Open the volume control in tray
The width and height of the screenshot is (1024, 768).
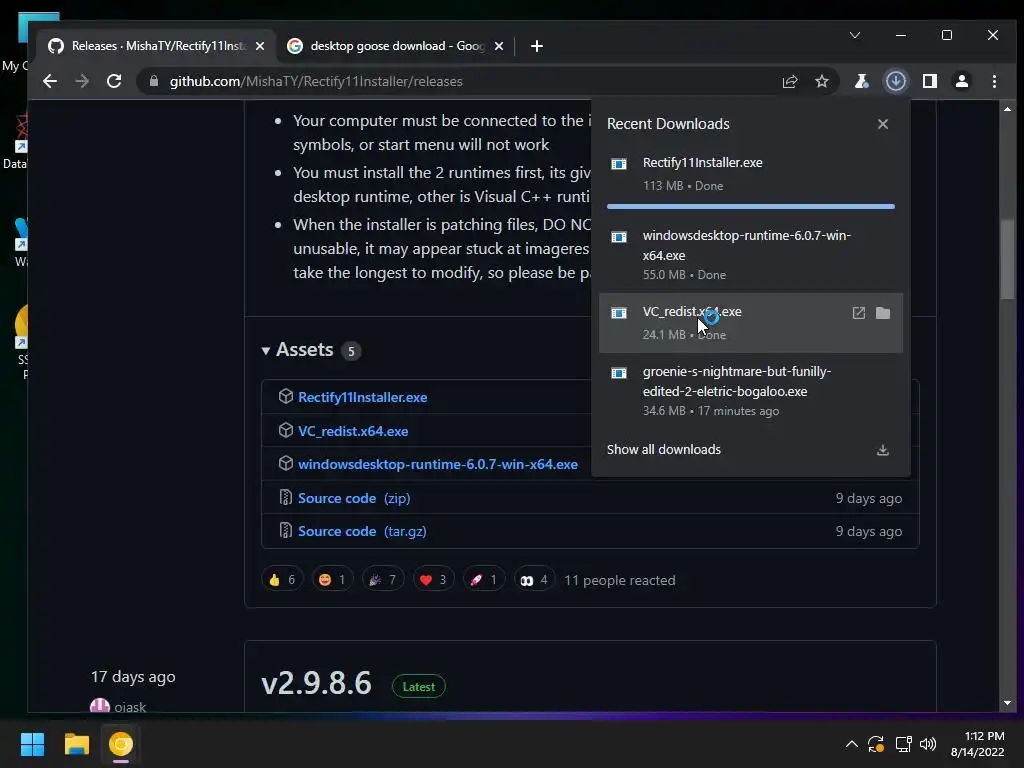pos(928,744)
